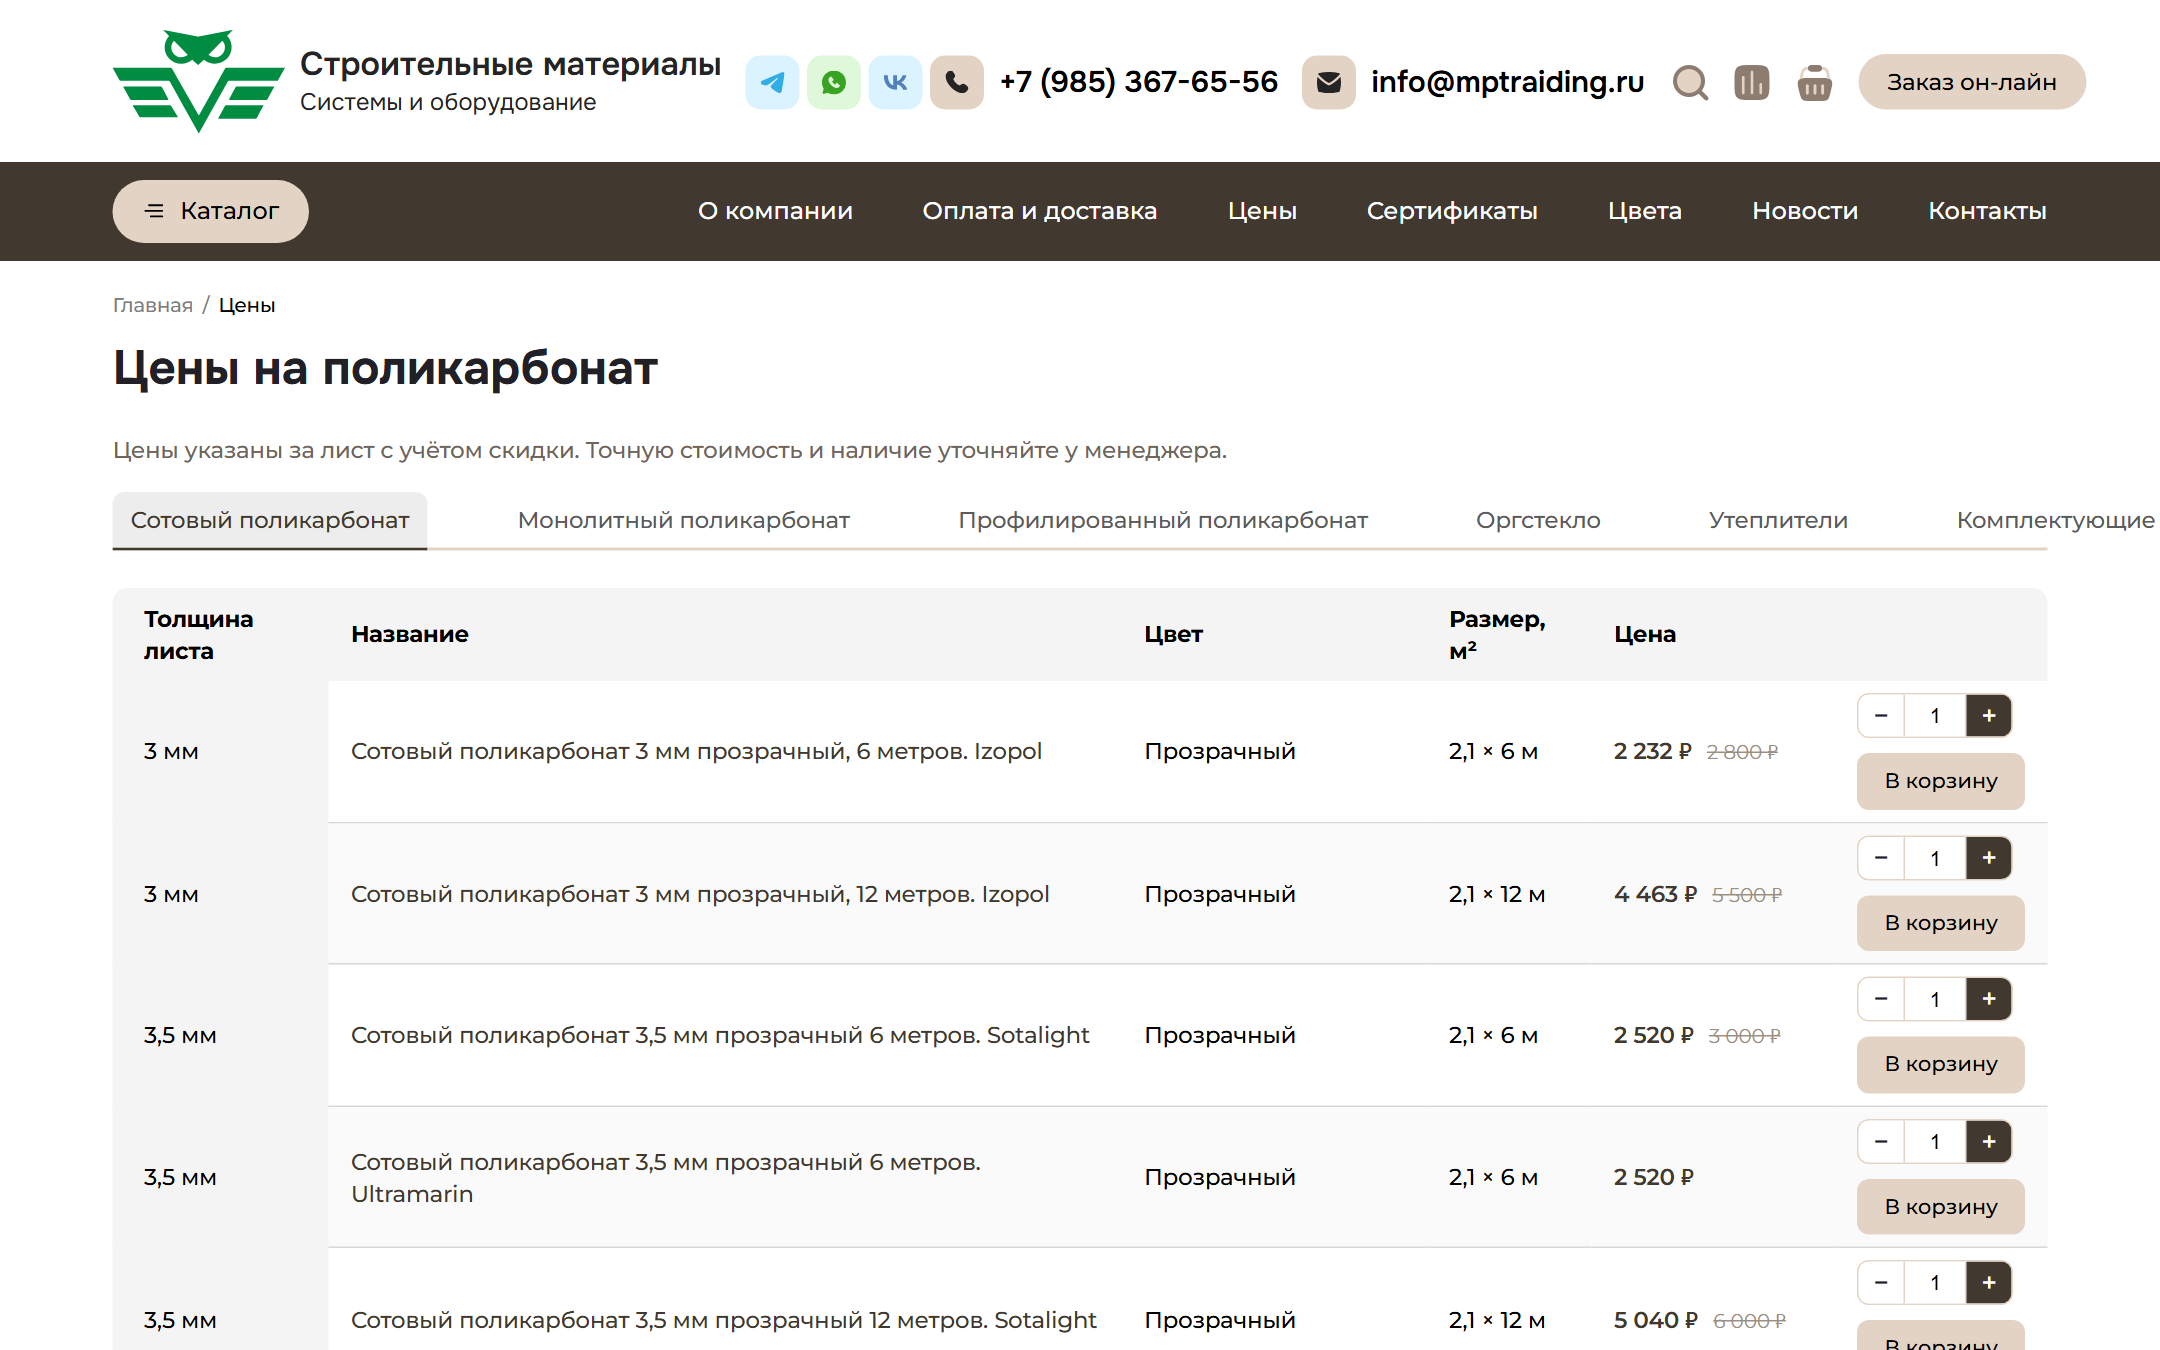Click quantity field for Izopol 3 mm 6 metre
This screenshot has width=2160, height=1350.
1935,716
